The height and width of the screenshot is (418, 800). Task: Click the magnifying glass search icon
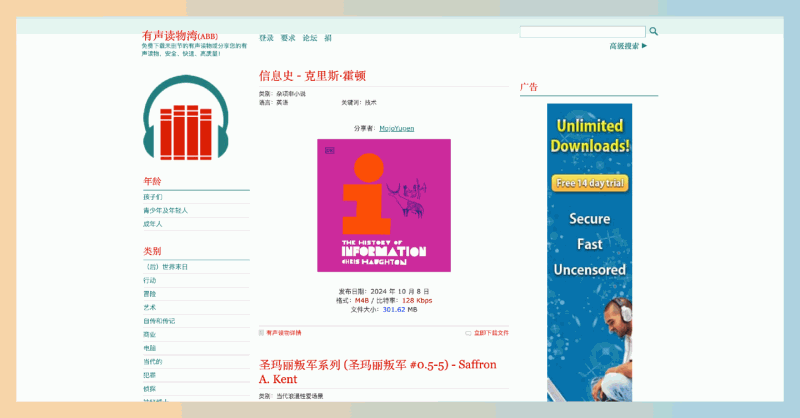coord(653,32)
